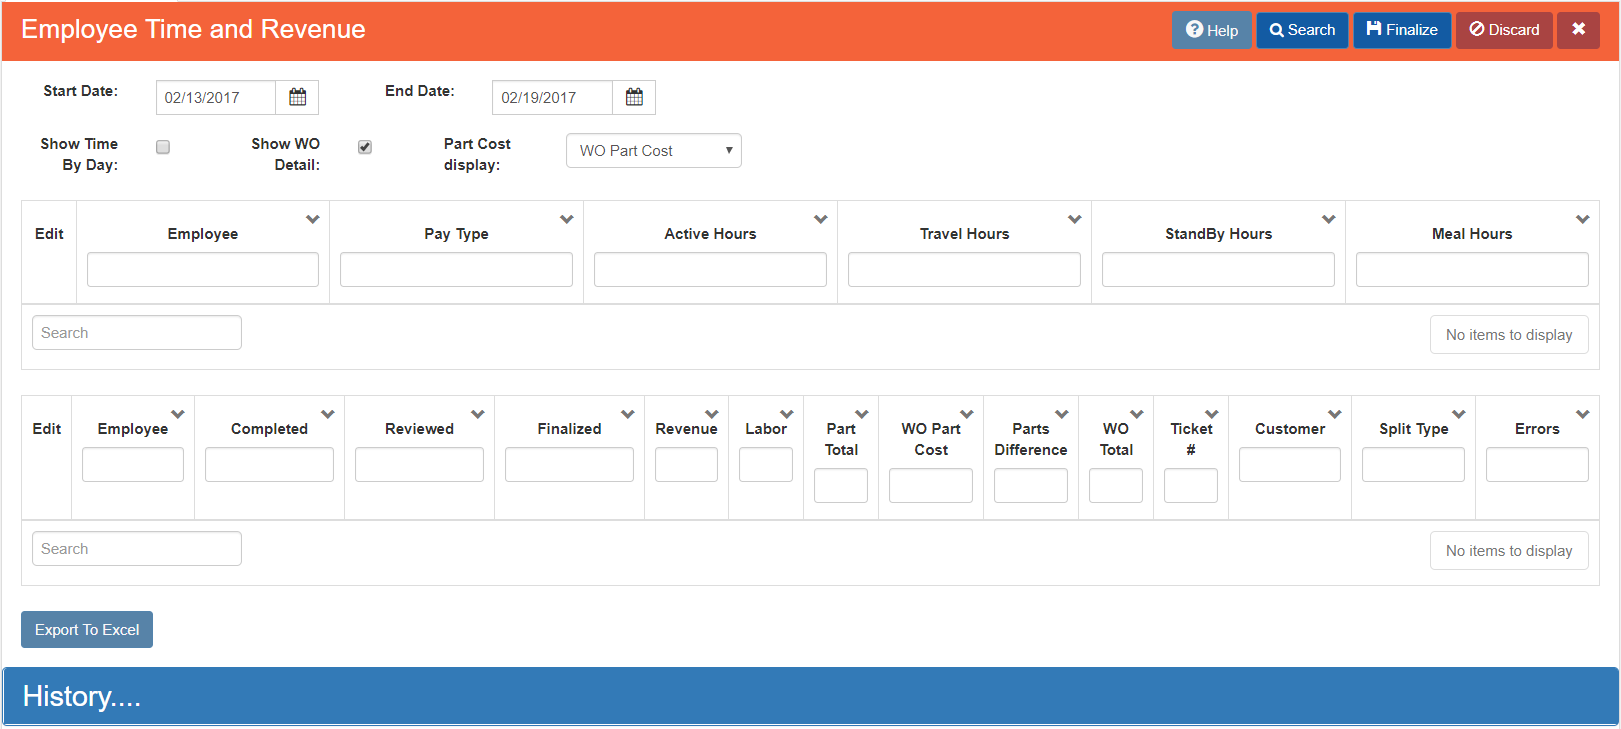1621x729 pixels.
Task: Open Meal Hours column menu chevron
Action: tap(1583, 219)
